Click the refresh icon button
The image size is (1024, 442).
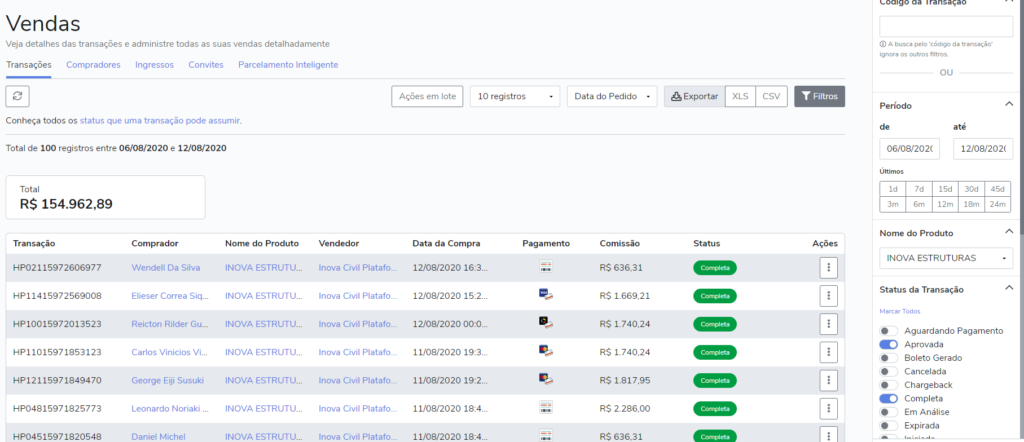18,96
